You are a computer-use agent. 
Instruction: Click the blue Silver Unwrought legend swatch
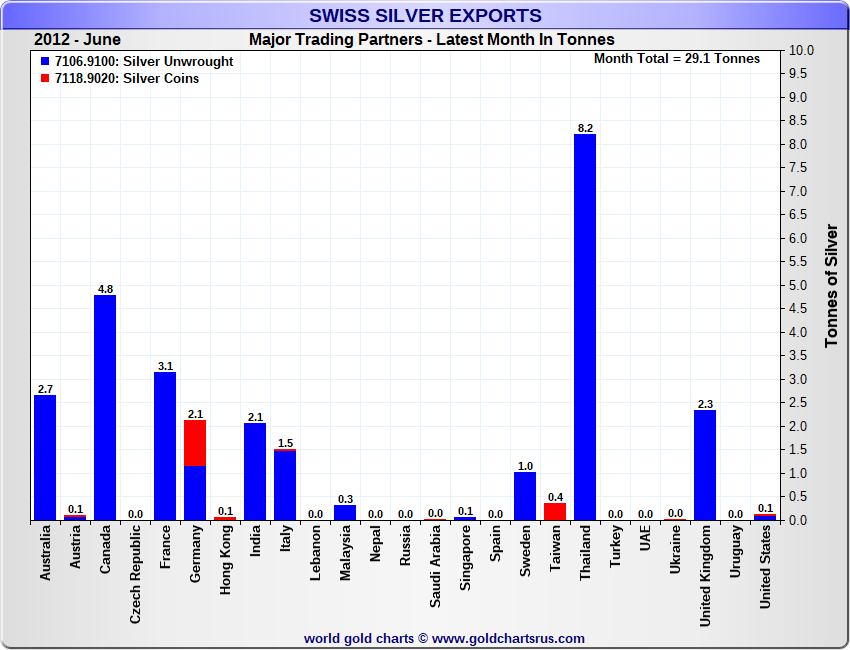point(45,61)
